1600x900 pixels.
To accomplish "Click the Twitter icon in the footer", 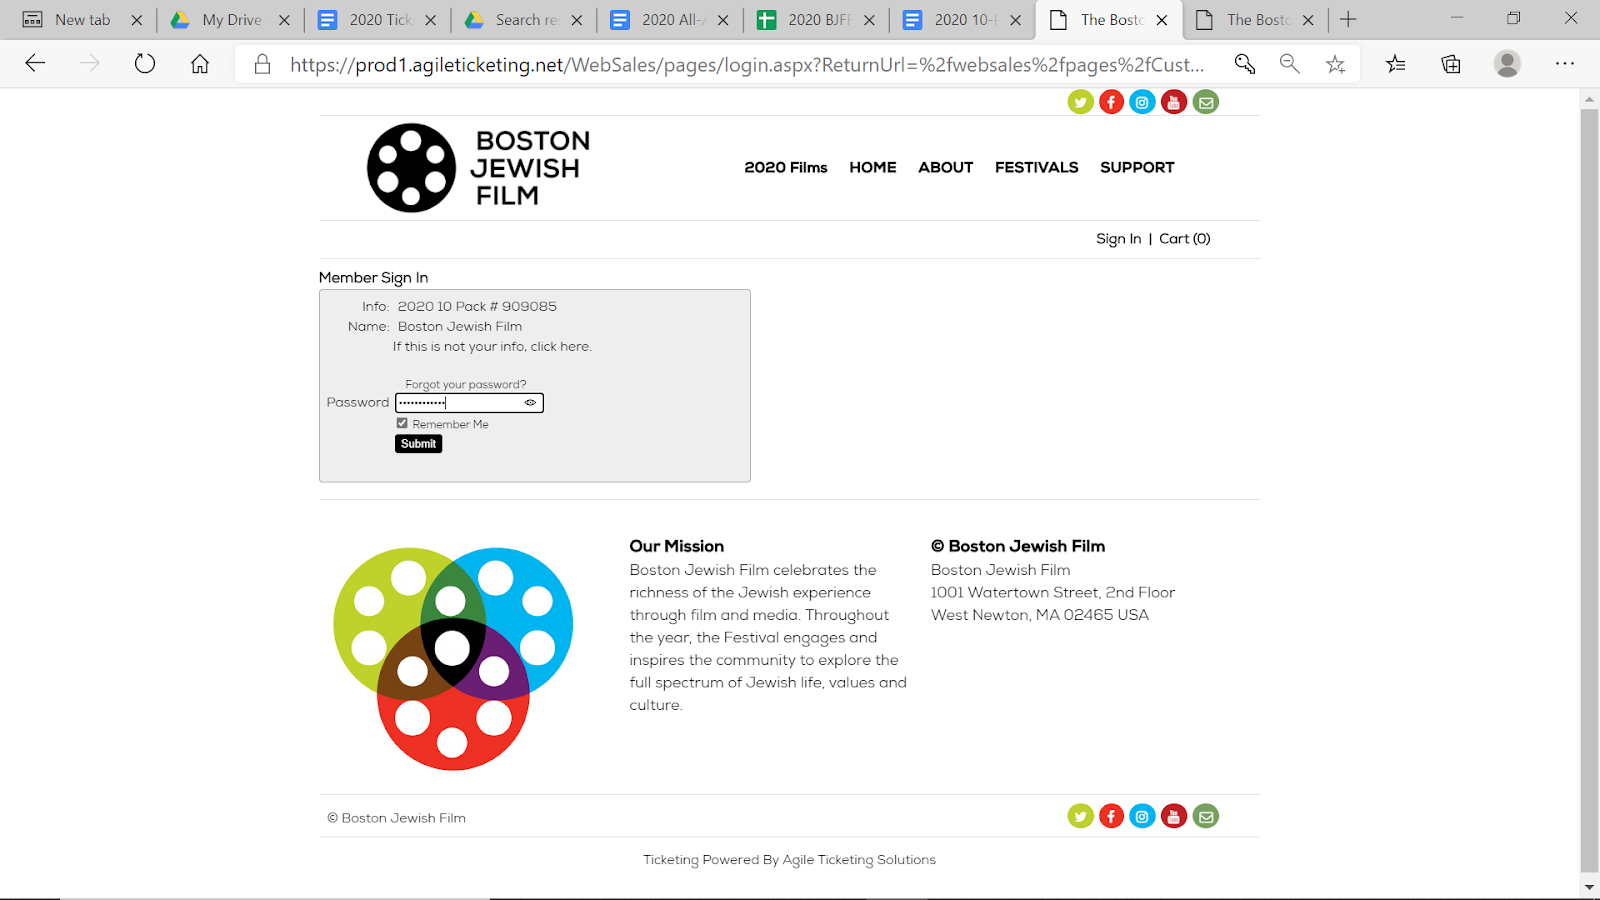I will 1080,816.
